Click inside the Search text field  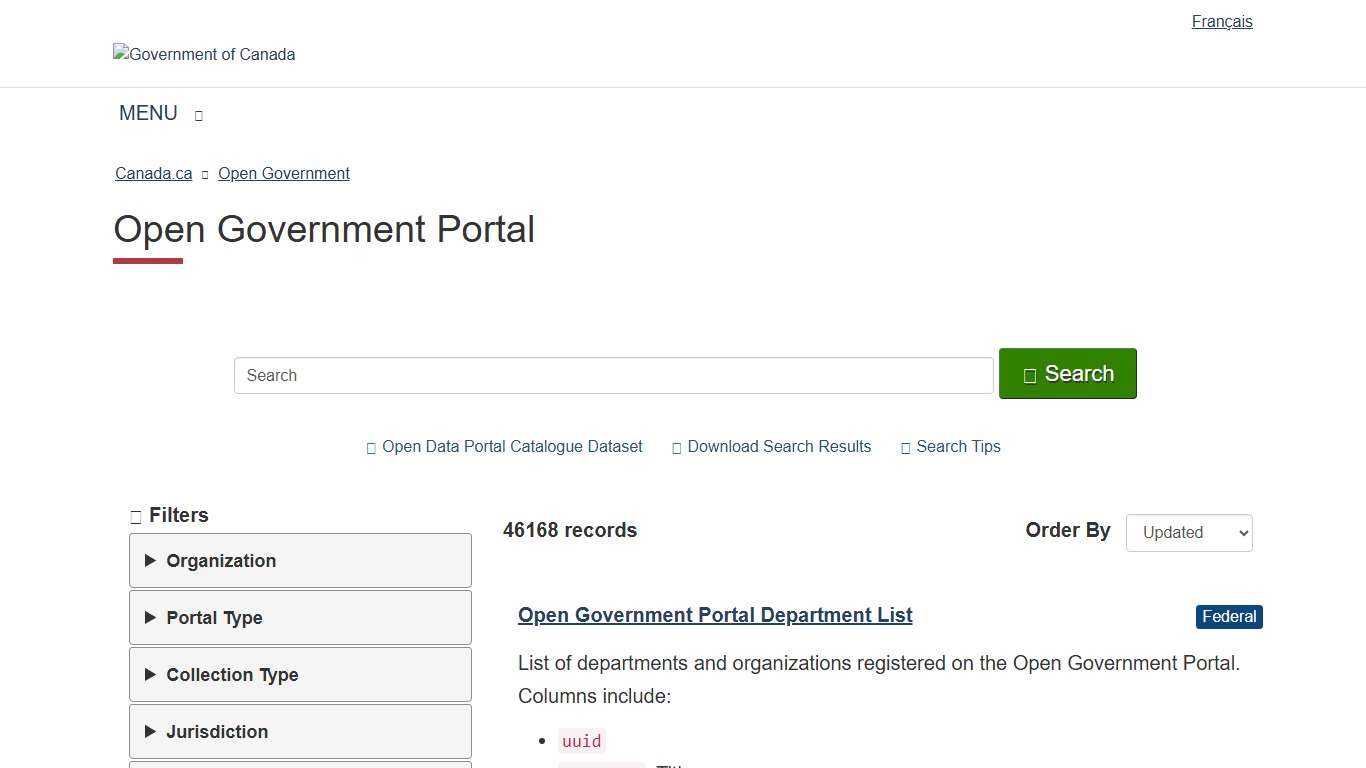(613, 375)
